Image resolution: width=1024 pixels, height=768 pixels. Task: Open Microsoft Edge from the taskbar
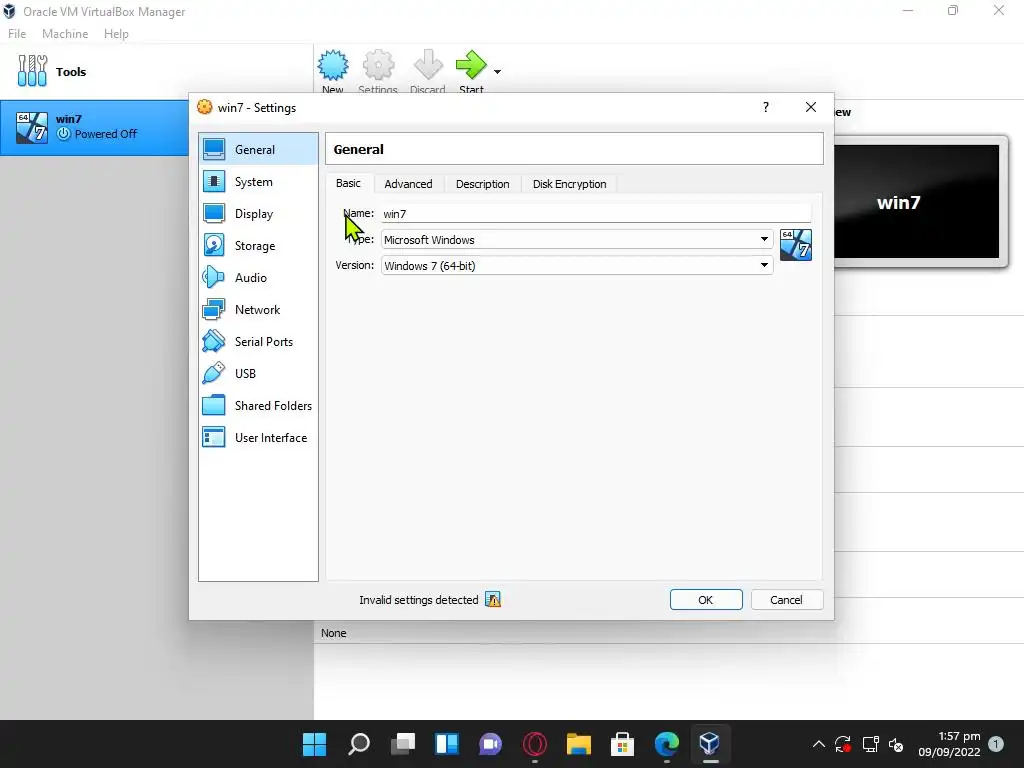coord(666,743)
